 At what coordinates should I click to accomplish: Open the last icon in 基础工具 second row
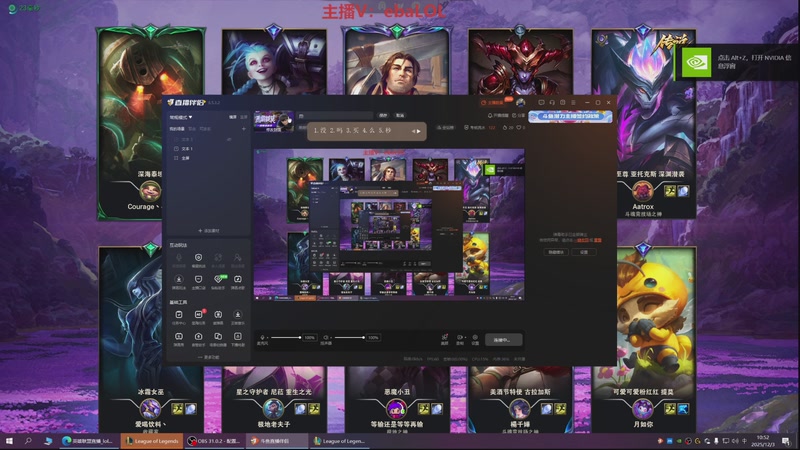coord(238,339)
